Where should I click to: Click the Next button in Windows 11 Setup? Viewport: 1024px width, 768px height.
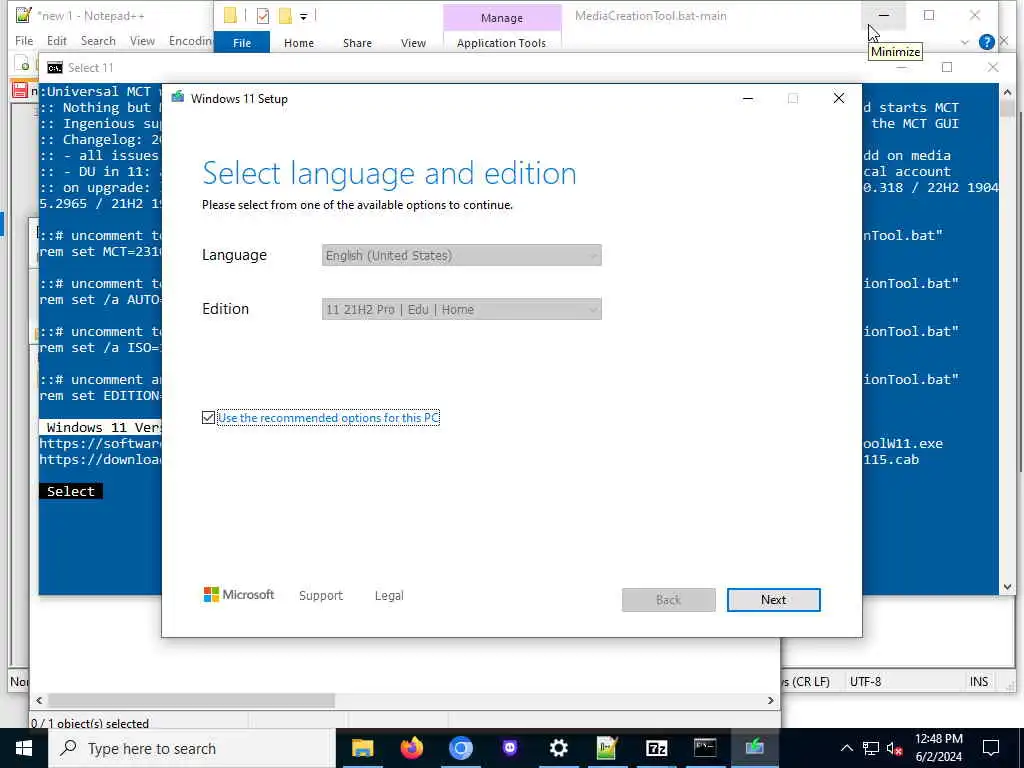(x=773, y=600)
